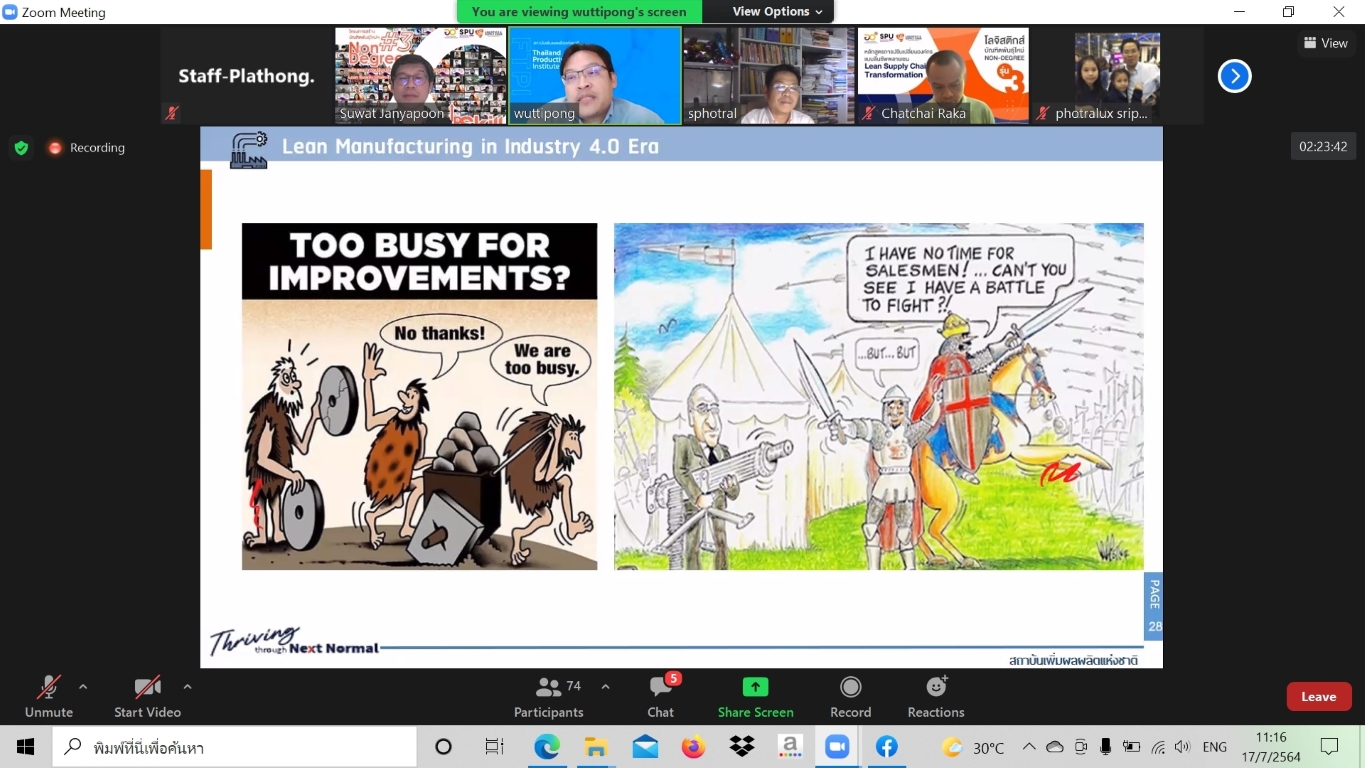The image size is (1365, 768).
Task: Expand participants options arrow
Action: [x=605, y=687]
